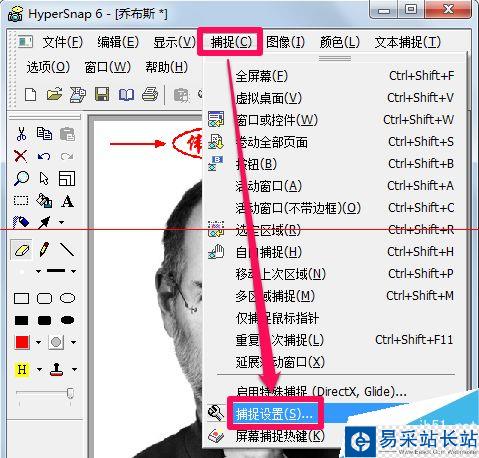Click the Open folder icon

(54, 95)
